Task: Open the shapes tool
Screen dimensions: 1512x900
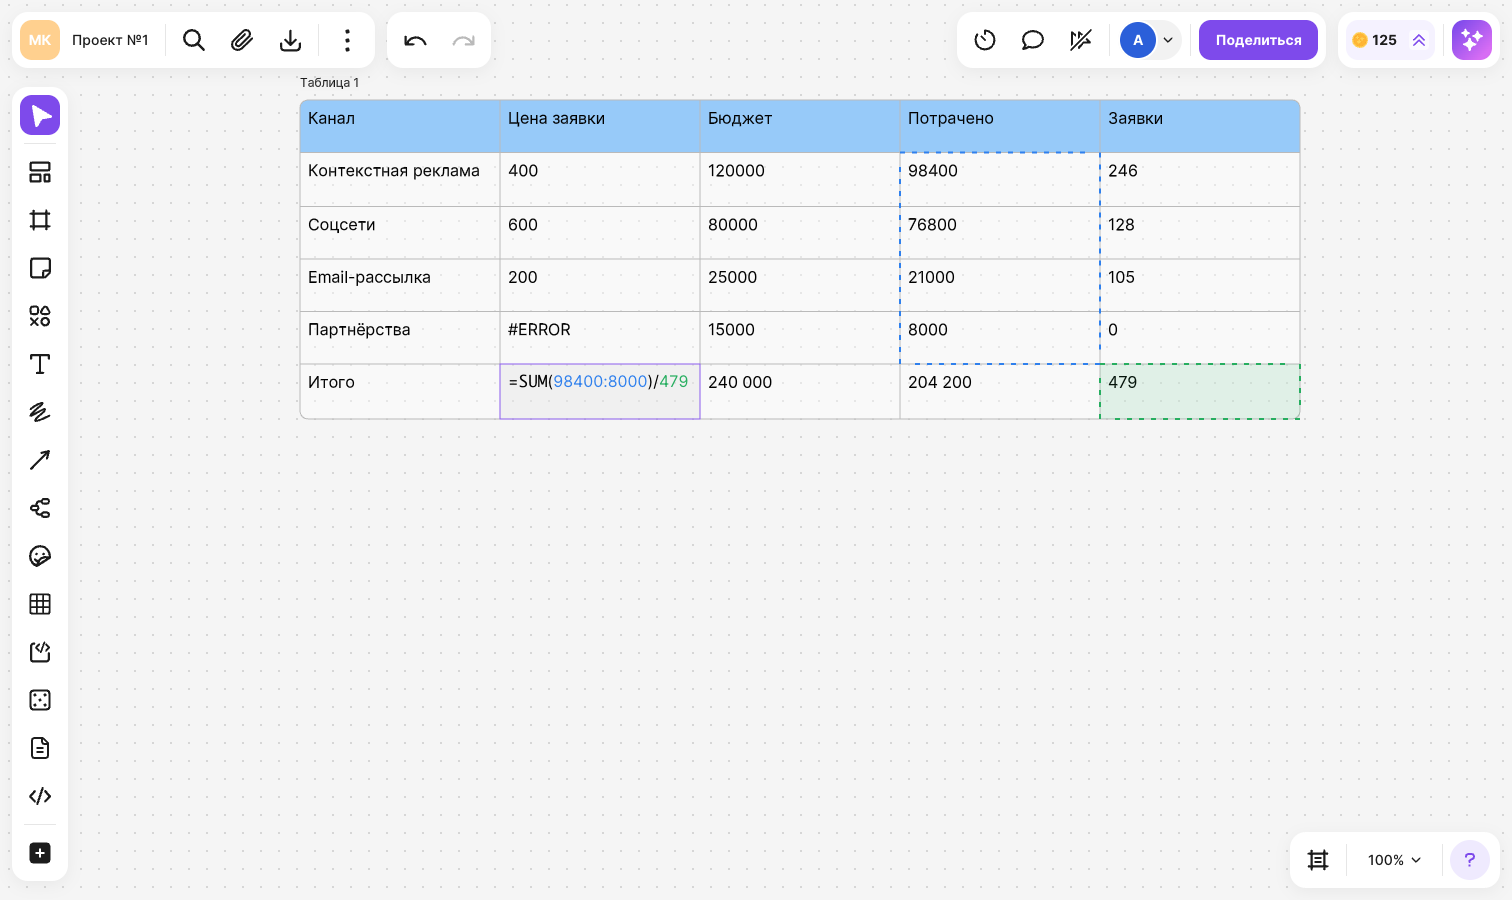Action: click(x=40, y=316)
